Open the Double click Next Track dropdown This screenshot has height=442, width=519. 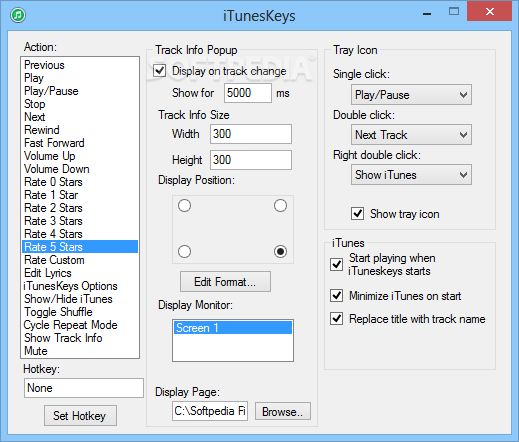[411, 135]
